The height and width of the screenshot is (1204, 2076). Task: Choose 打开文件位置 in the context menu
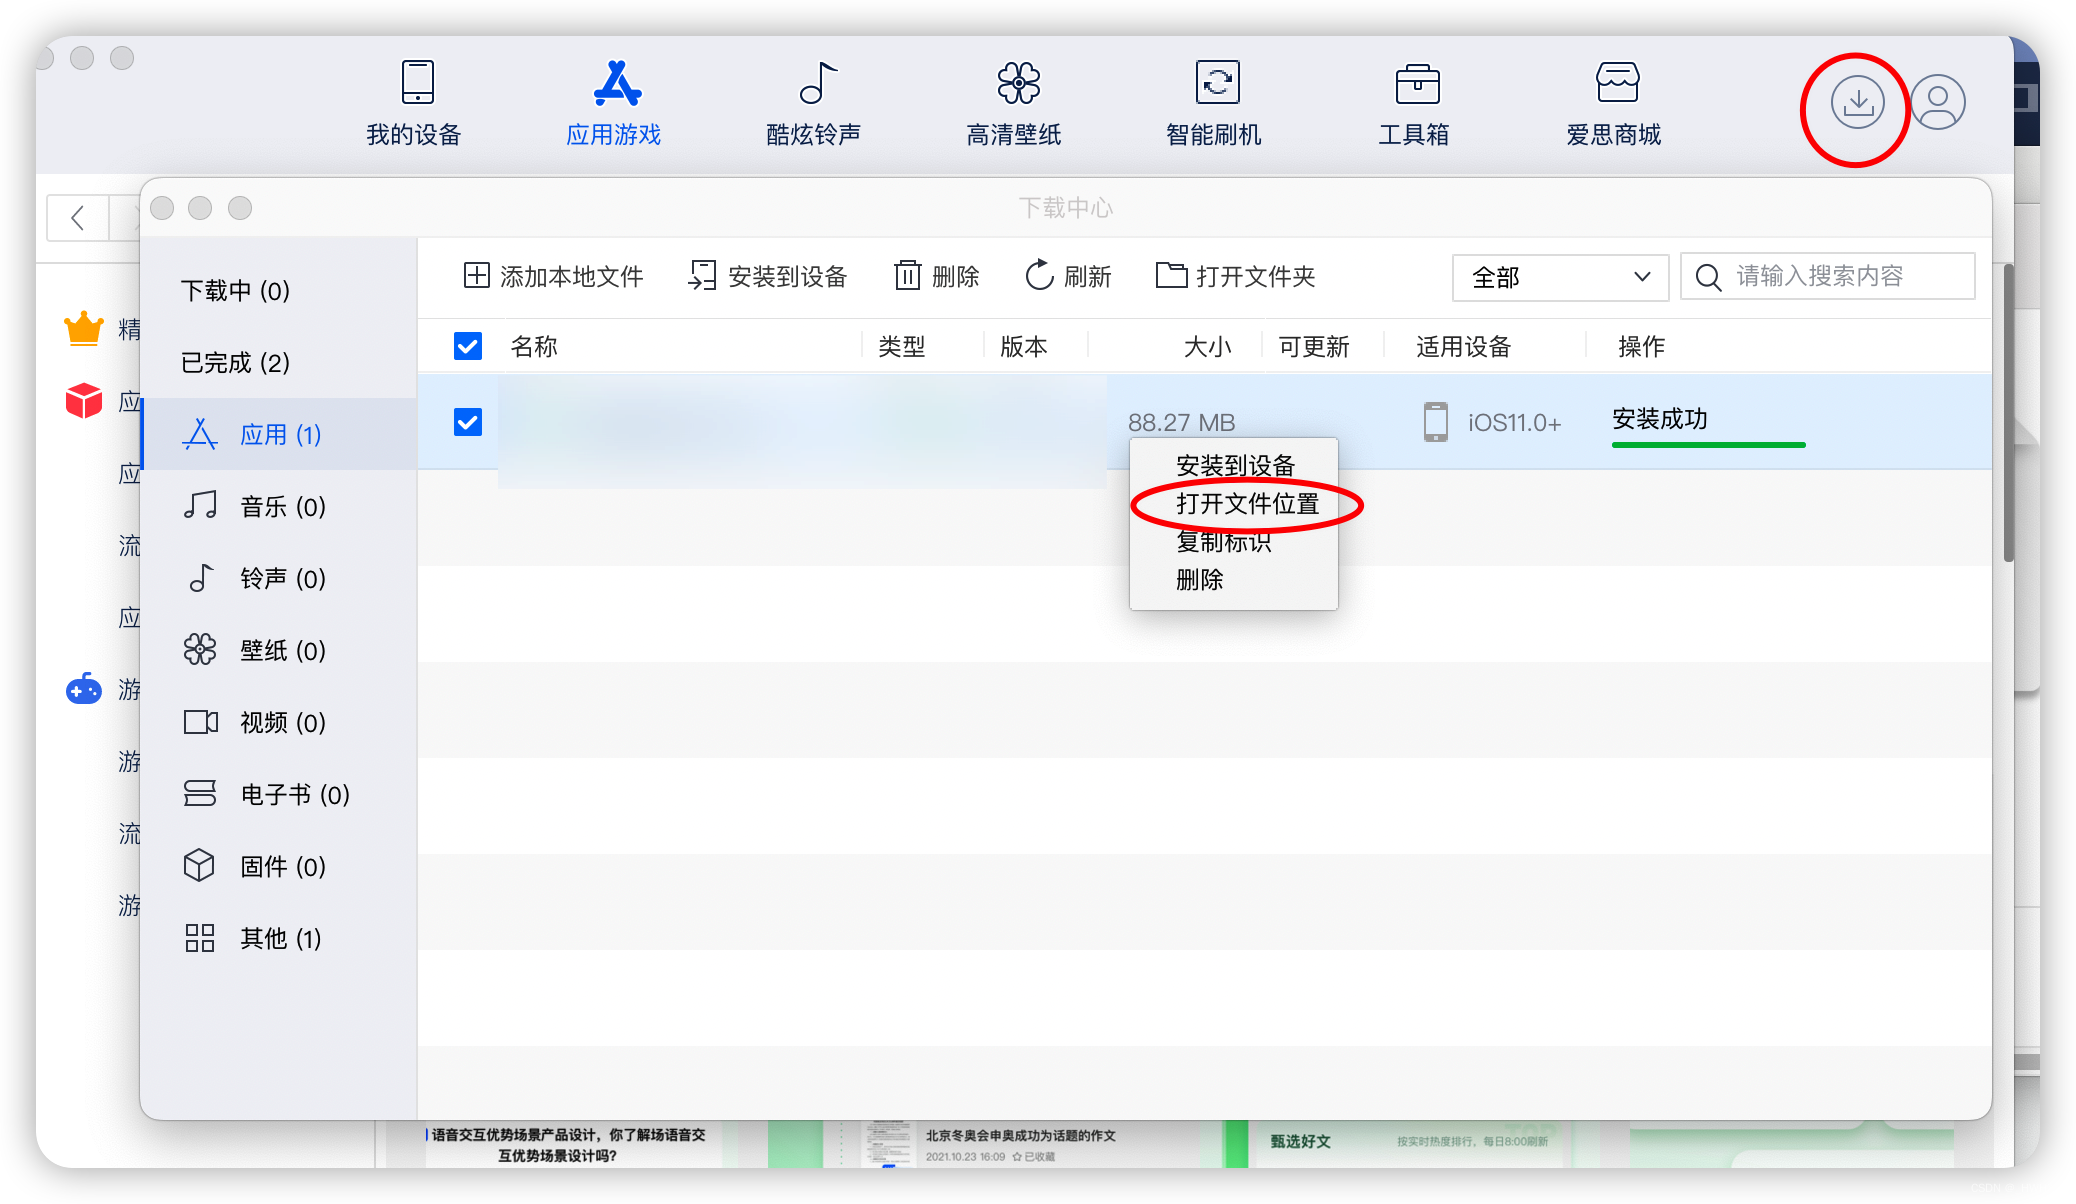(x=1247, y=503)
